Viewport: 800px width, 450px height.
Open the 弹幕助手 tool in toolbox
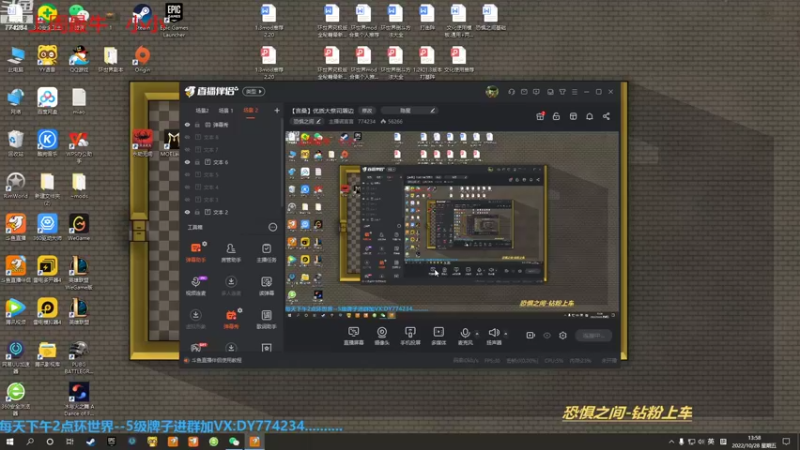point(195,252)
